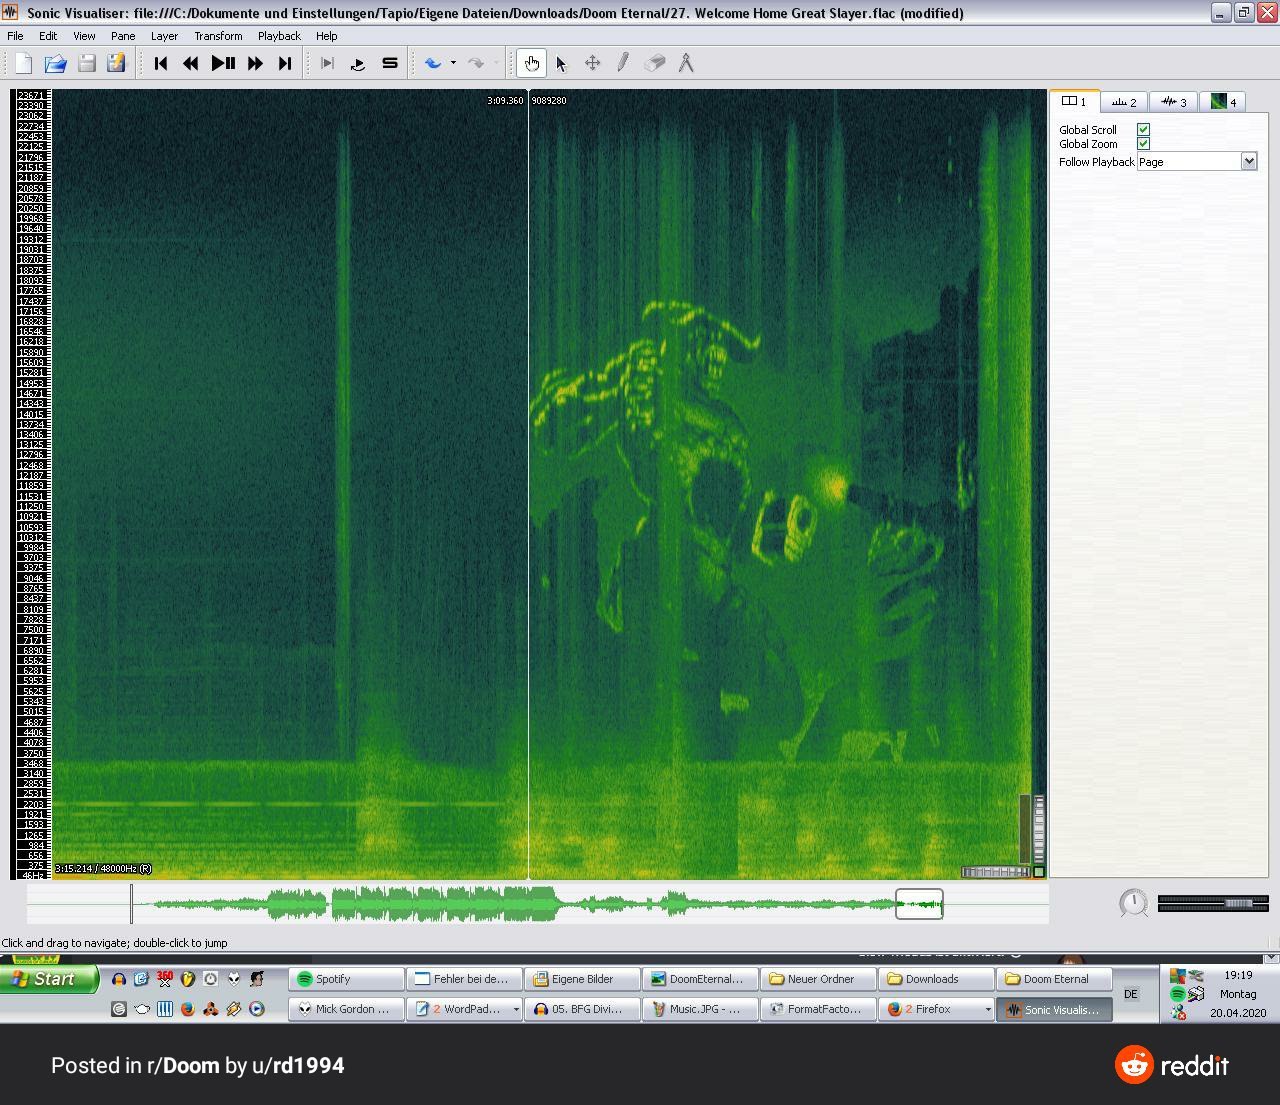
Task: Create a new session with the blank page icon
Action: (23, 63)
